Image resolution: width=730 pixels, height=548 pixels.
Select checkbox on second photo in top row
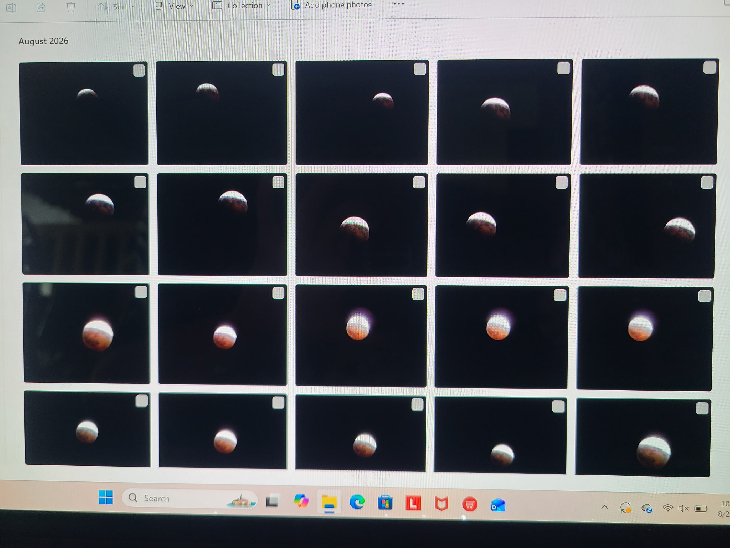coord(278,69)
